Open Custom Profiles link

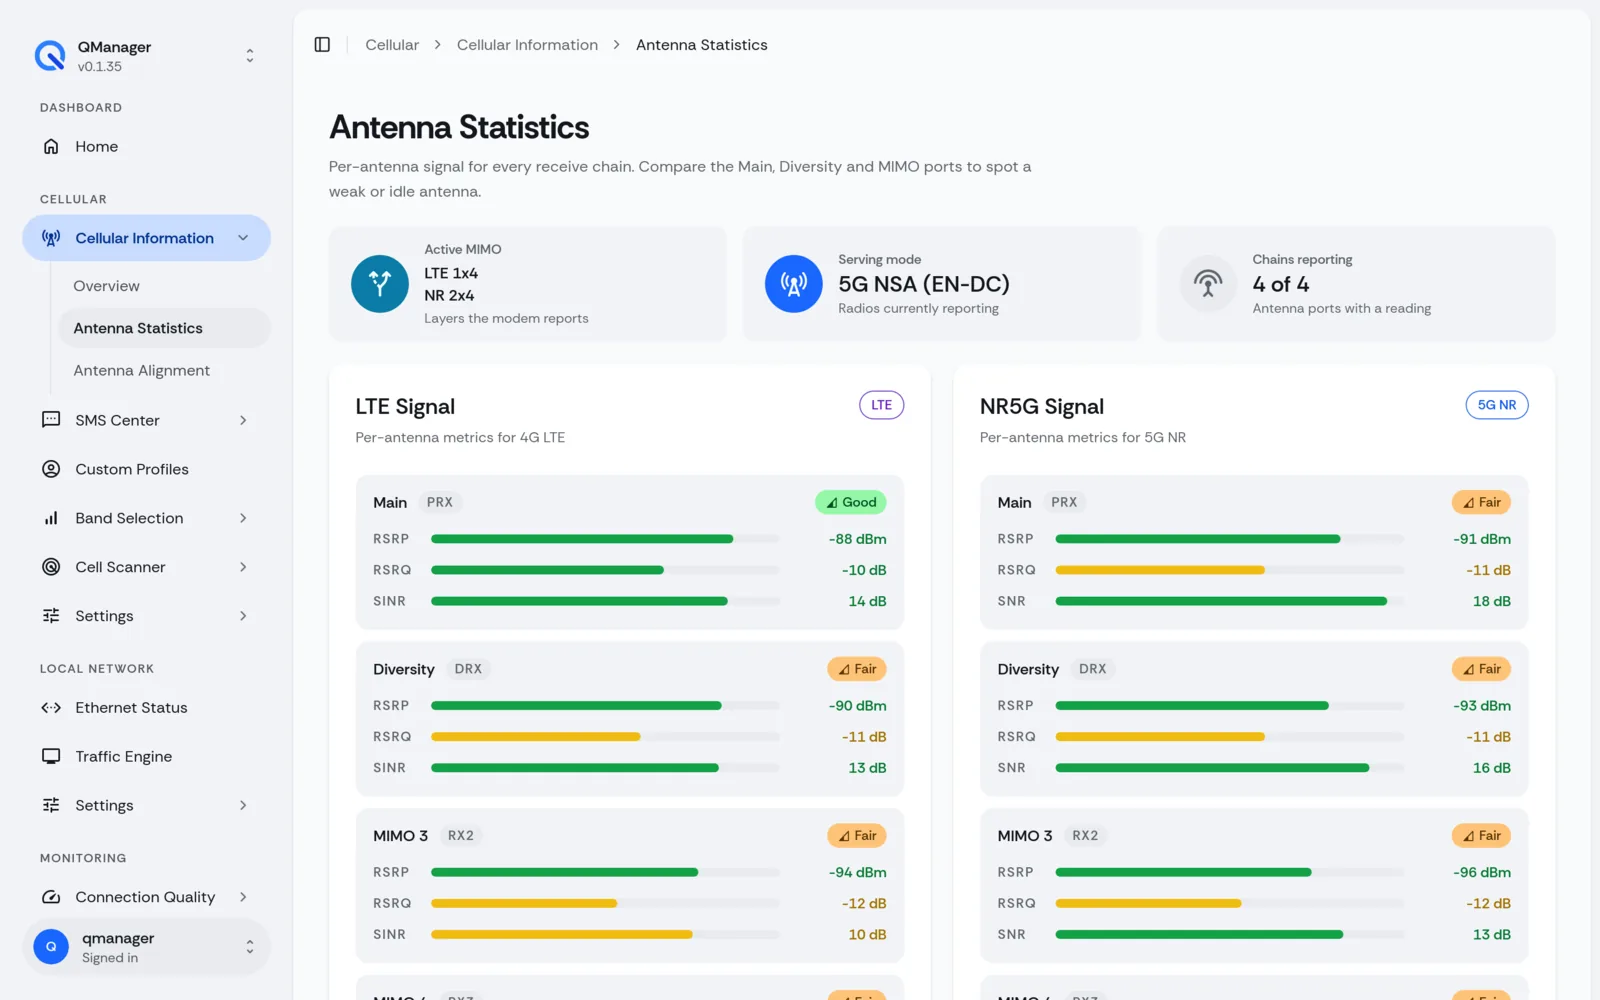click(147, 469)
